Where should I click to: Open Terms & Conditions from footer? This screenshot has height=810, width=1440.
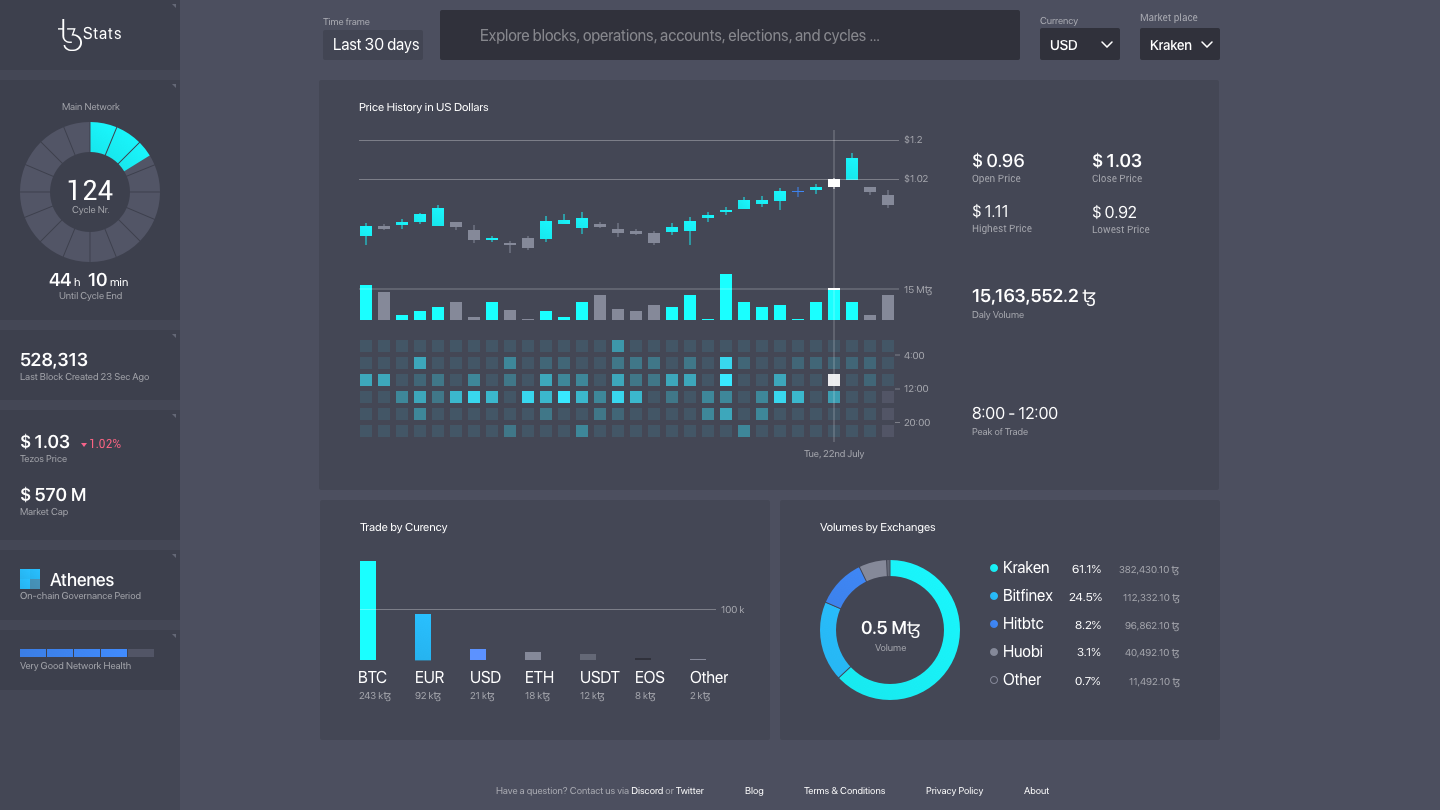tap(844, 790)
